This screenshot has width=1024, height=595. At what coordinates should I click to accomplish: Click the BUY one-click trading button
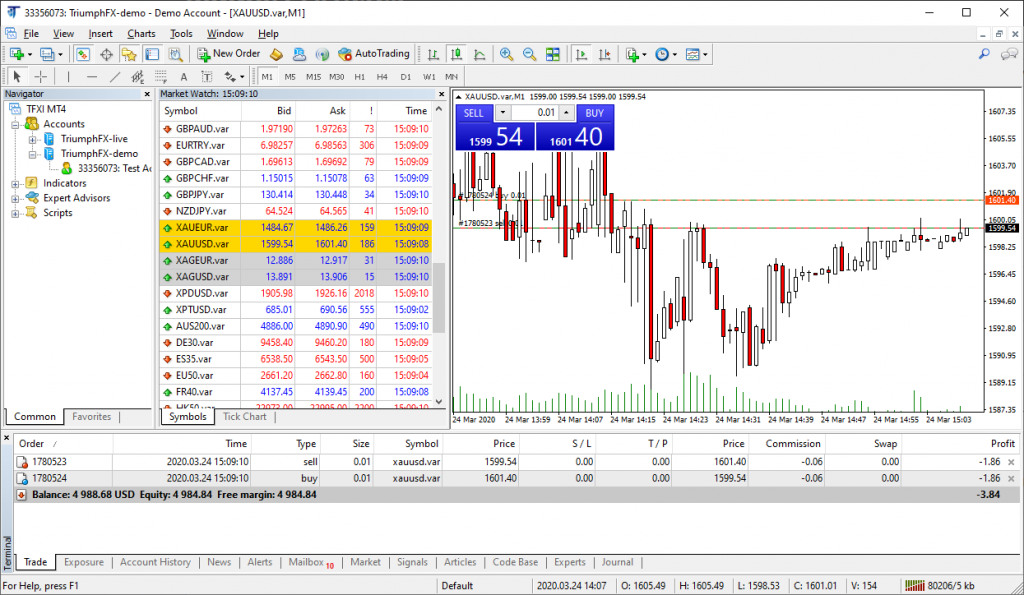[594, 113]
